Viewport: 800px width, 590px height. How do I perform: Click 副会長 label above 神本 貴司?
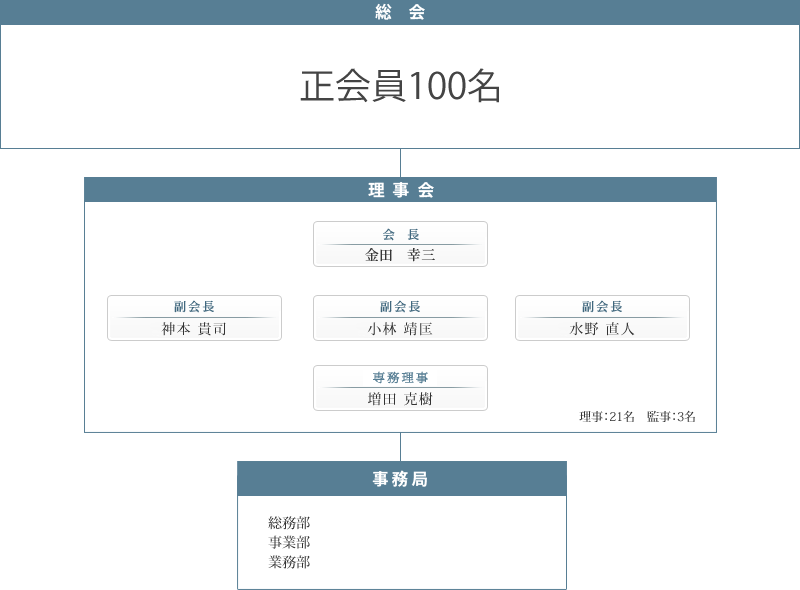(x=194, y=307)
